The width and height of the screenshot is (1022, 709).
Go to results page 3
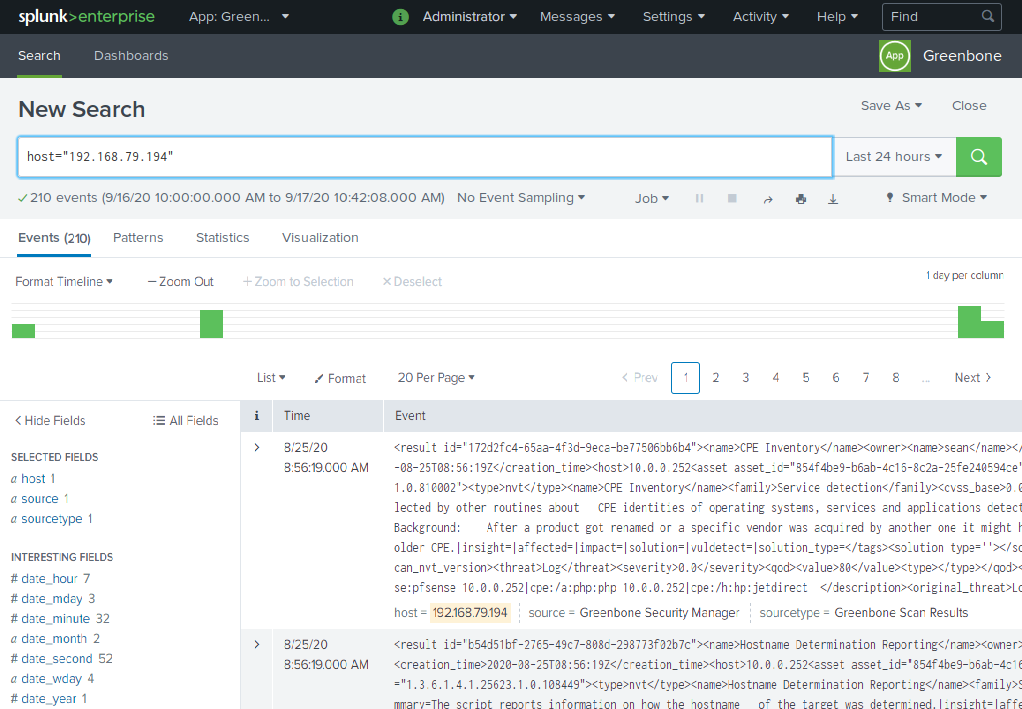[746, 378]
